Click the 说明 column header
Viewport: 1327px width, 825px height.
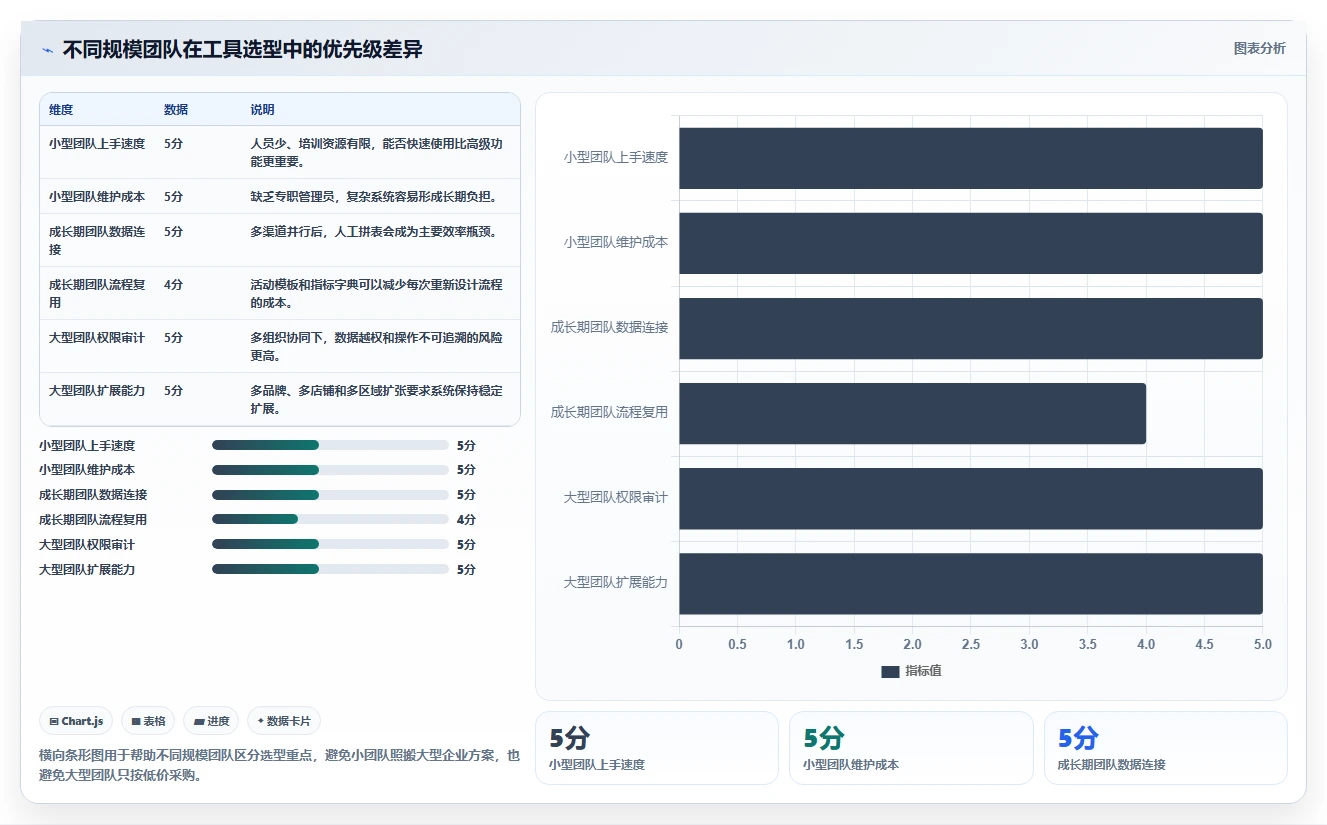point(262,110)
